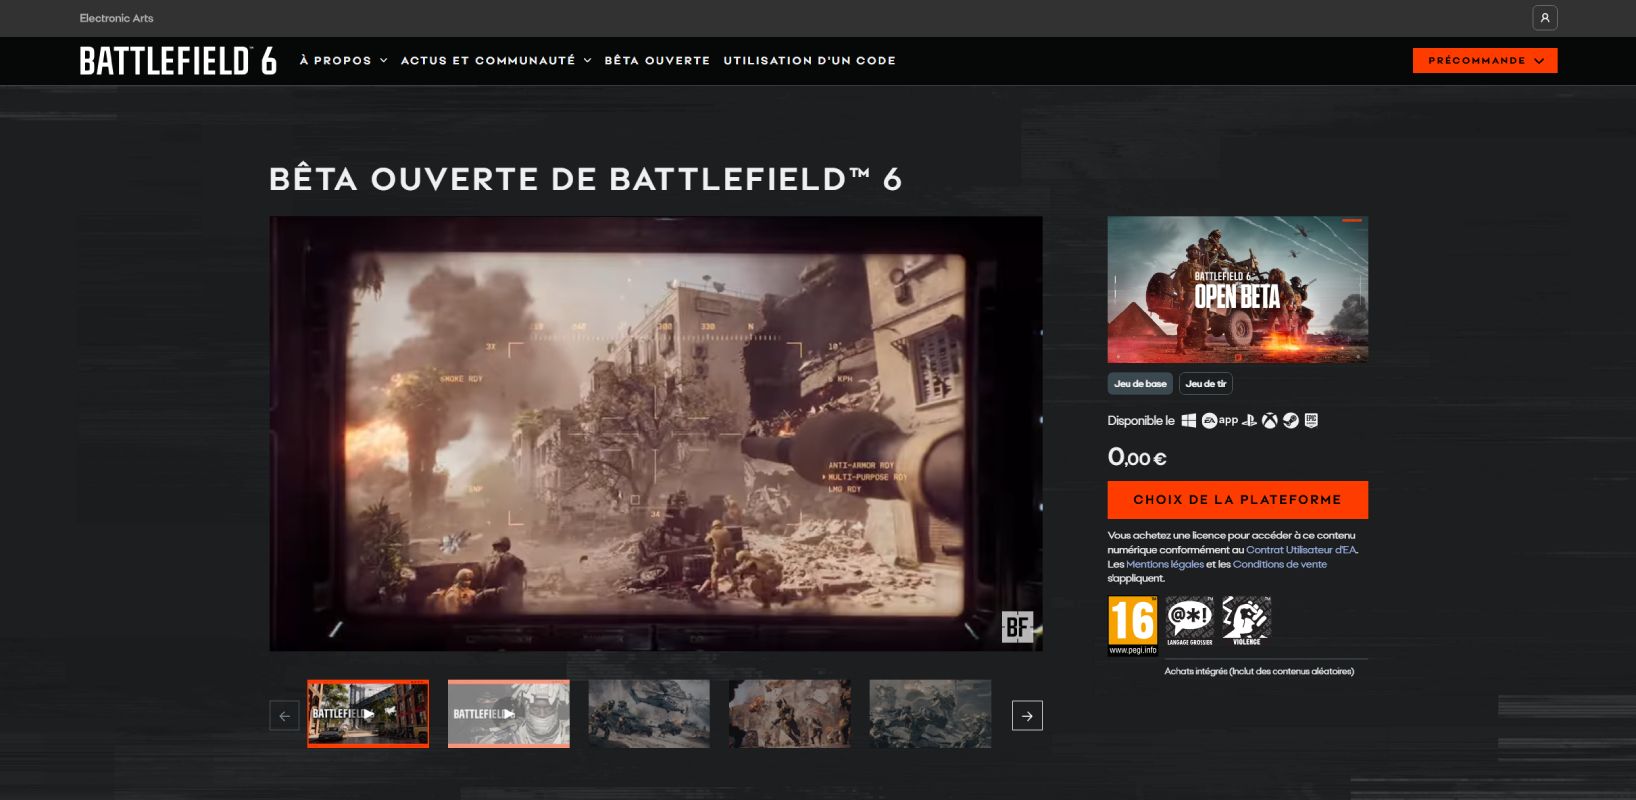Click the Langage Grossier PEGI icon
Image resolution: width=1636 pixels, height=800 pixels.
pos(1190,621)
